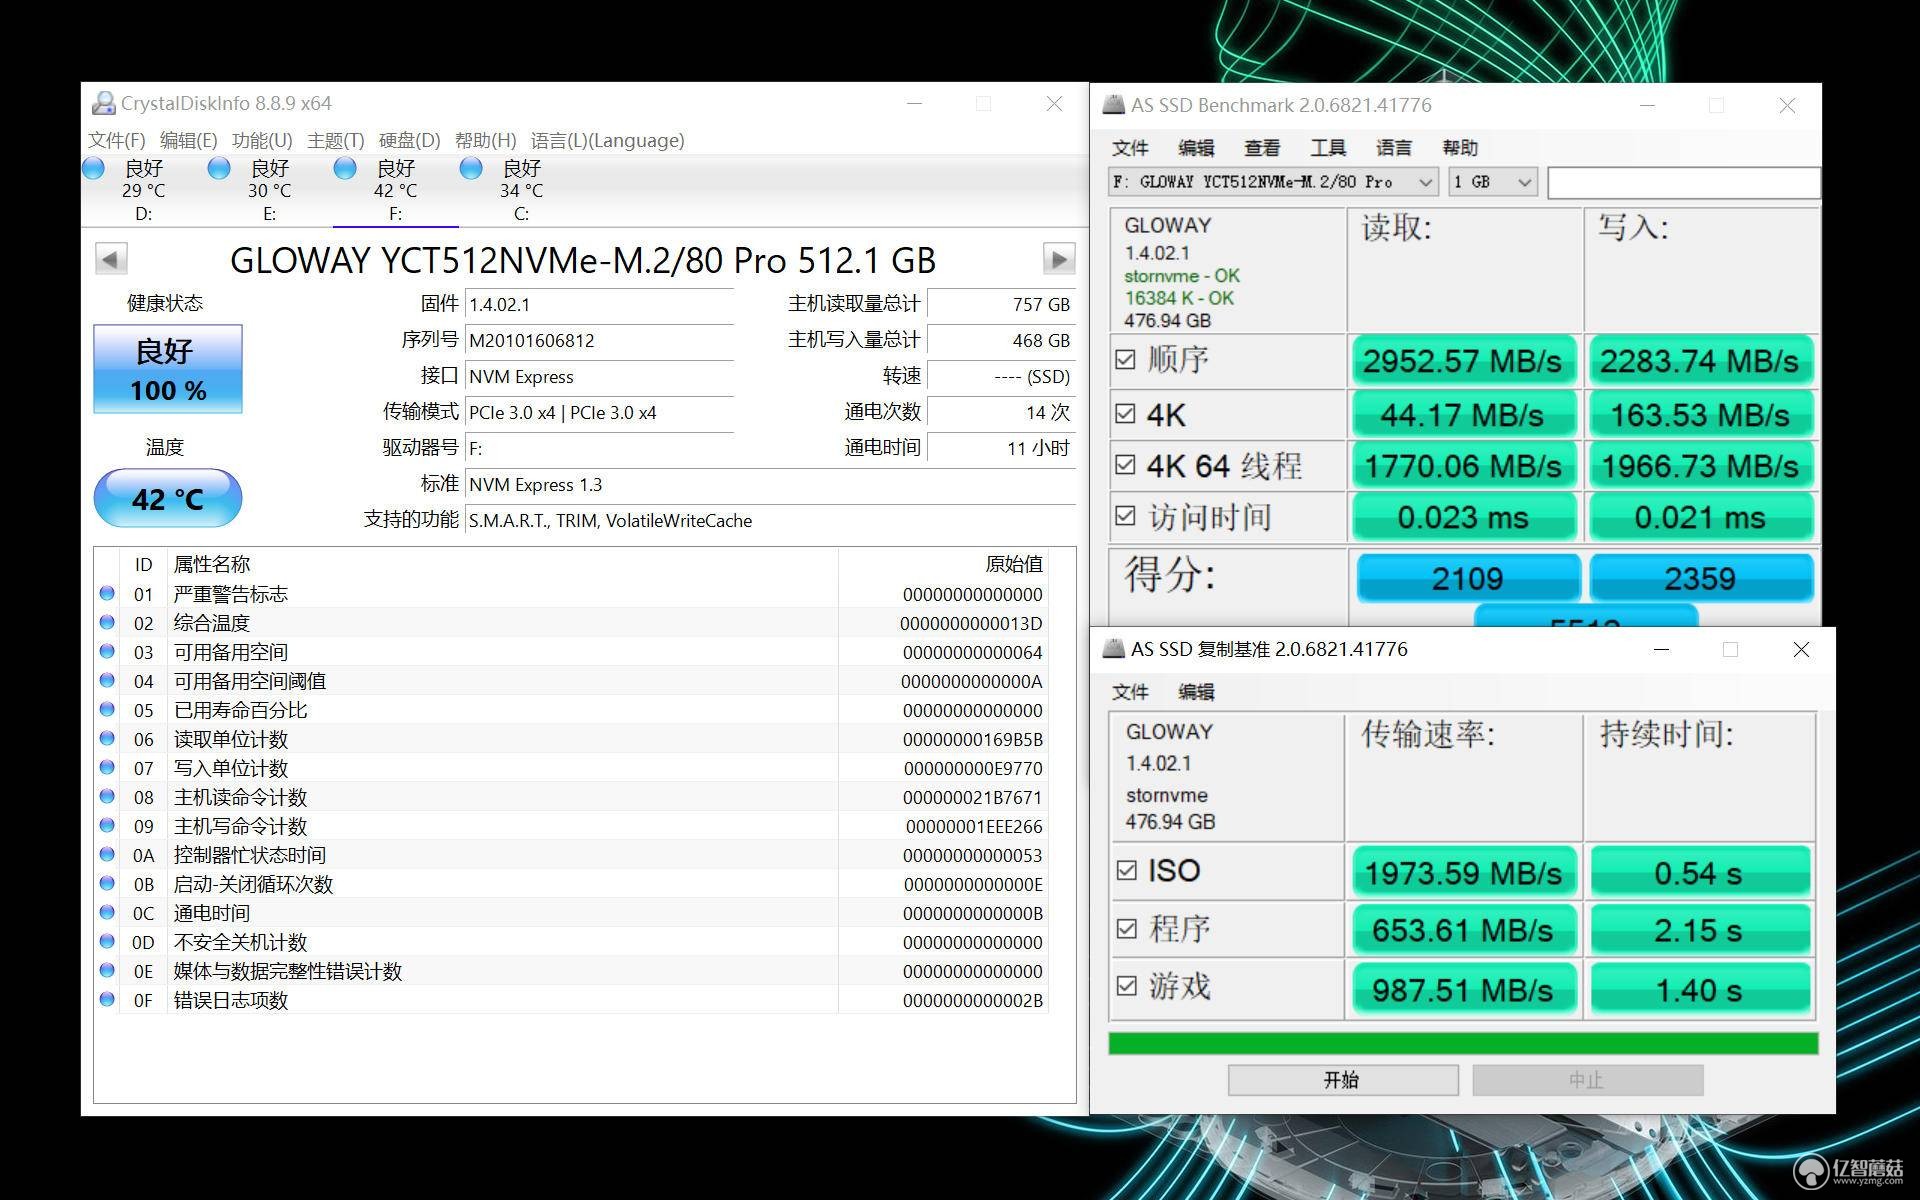Viewport: 1920px width, 1200px height.
Task: Click the greyed 中止 button
Action: tap(1587, 1080)
